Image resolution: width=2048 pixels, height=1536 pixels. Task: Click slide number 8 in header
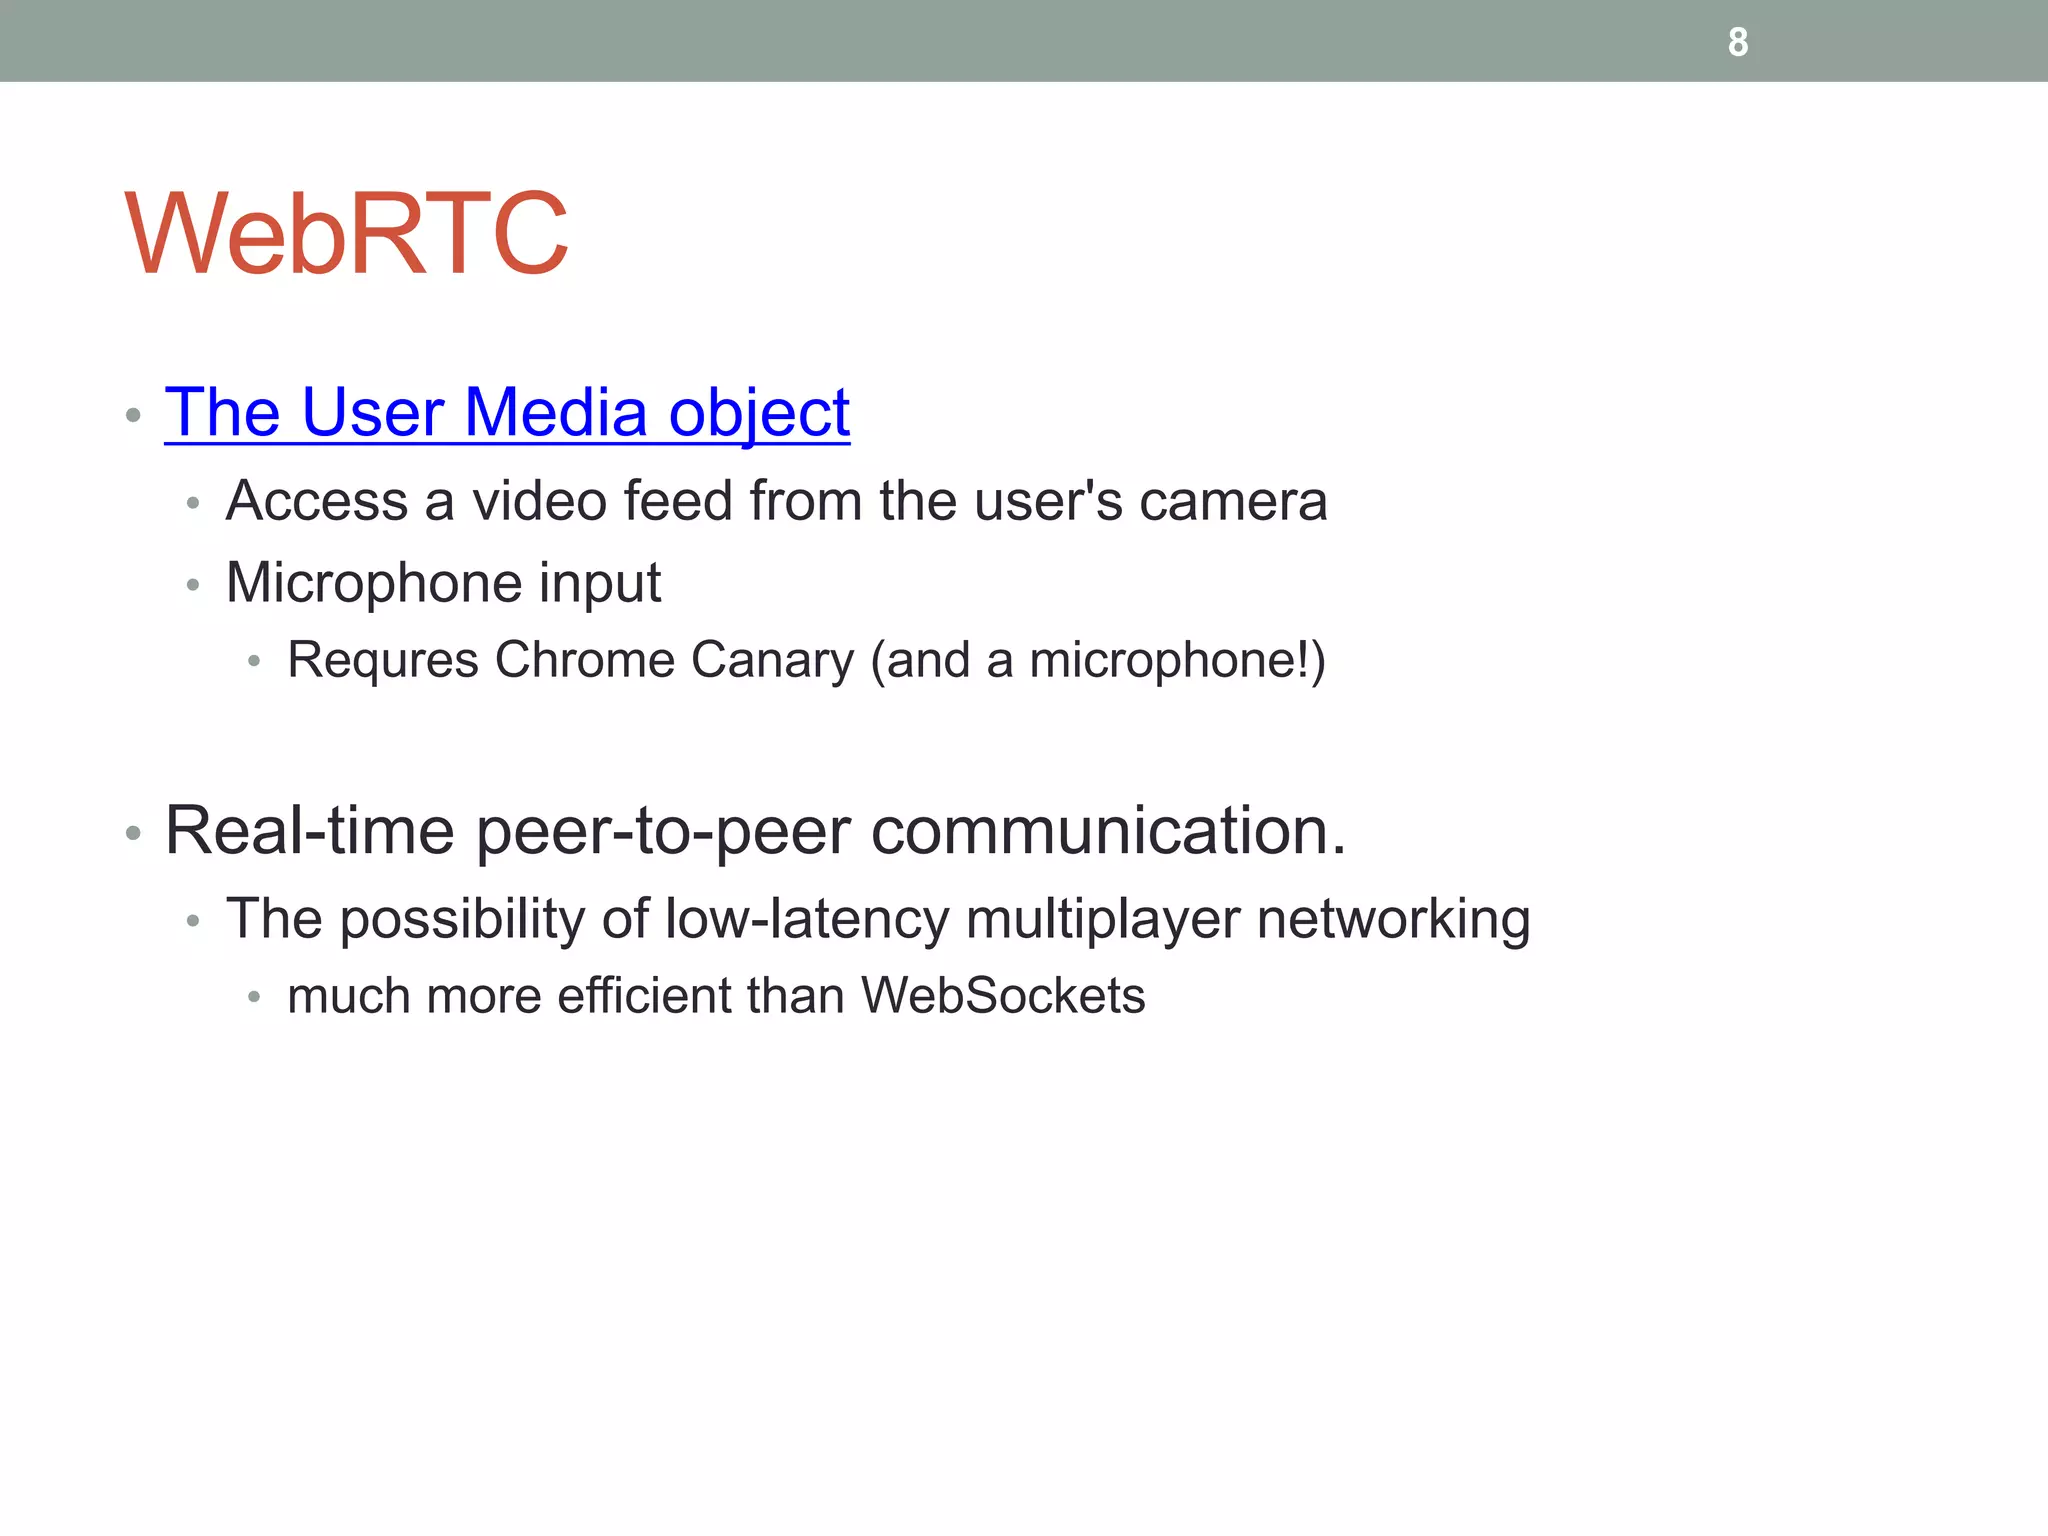click(1738, 42)
